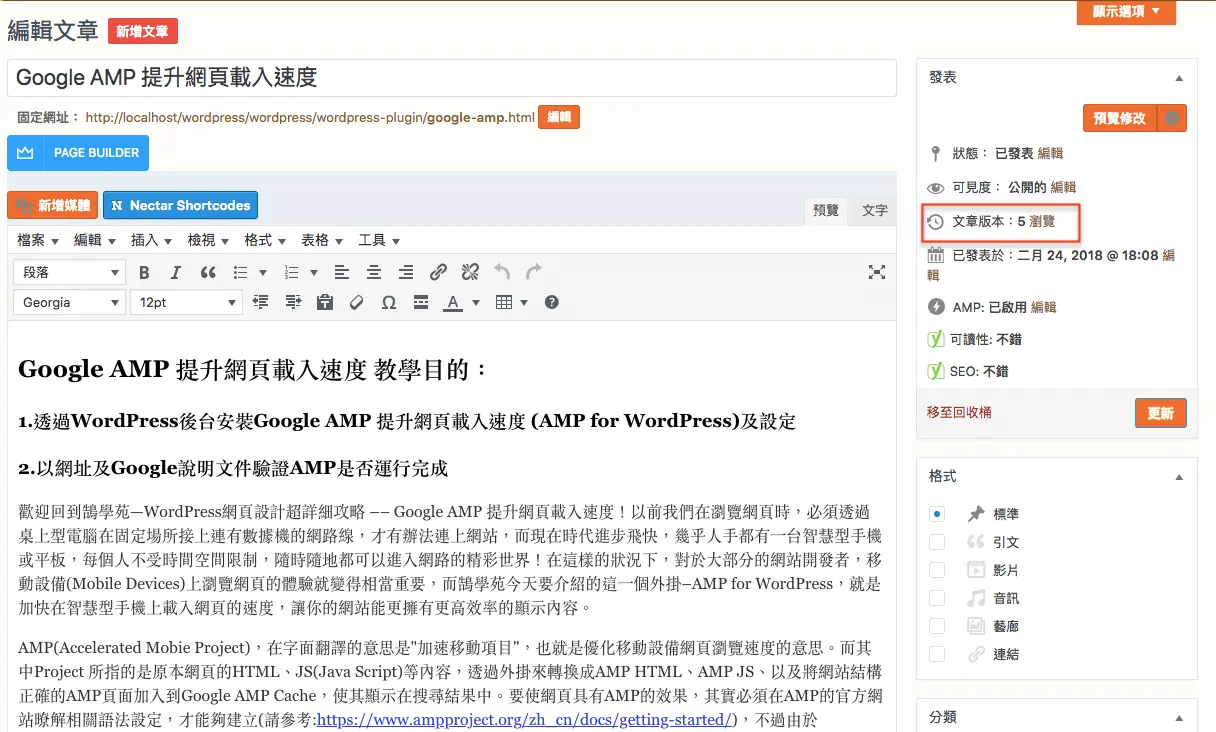
Task: Expand the numbered list style arrow
Action: click(x=314, y=272)
